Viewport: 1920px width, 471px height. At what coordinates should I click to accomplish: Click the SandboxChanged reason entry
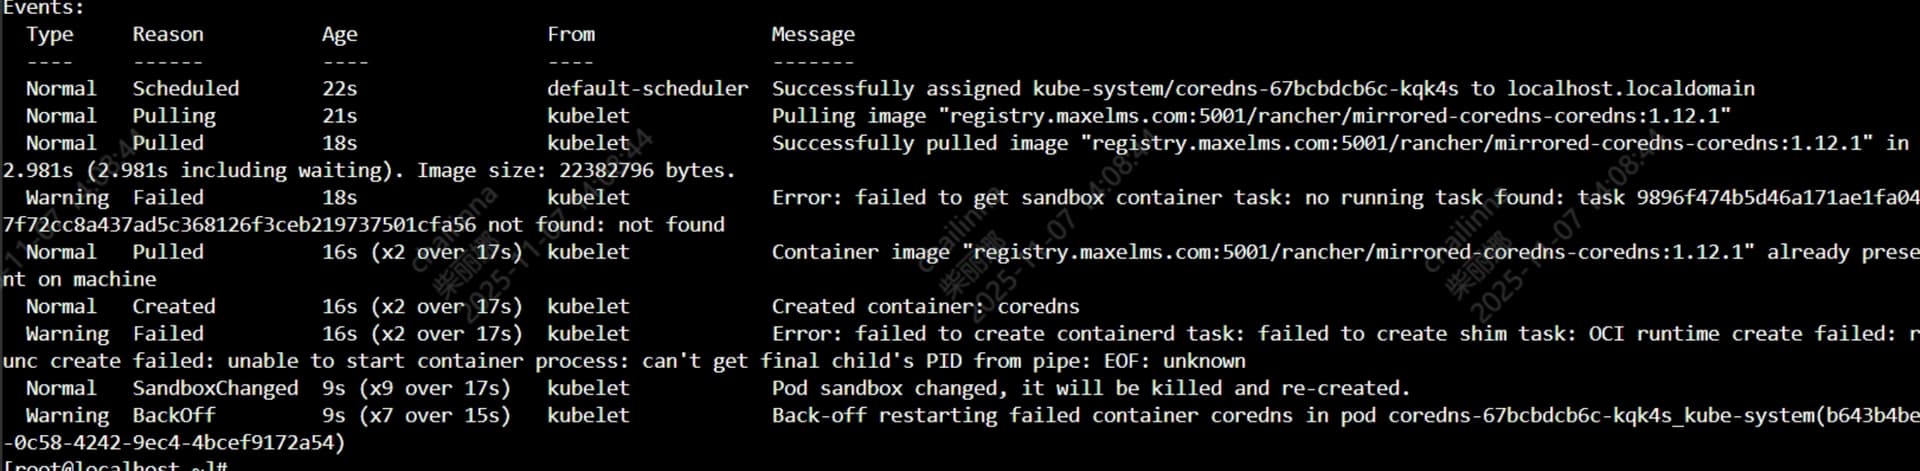click(x=215, y=388)
